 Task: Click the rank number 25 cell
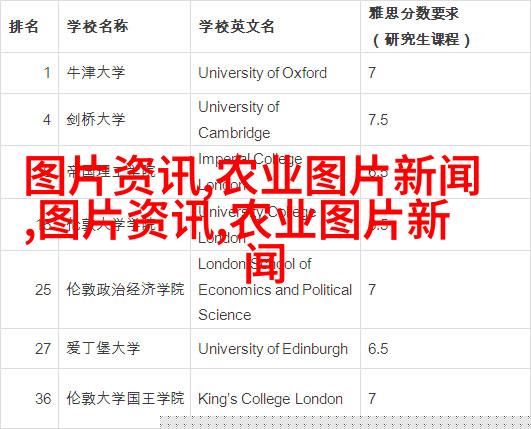[x=43, y=289]
